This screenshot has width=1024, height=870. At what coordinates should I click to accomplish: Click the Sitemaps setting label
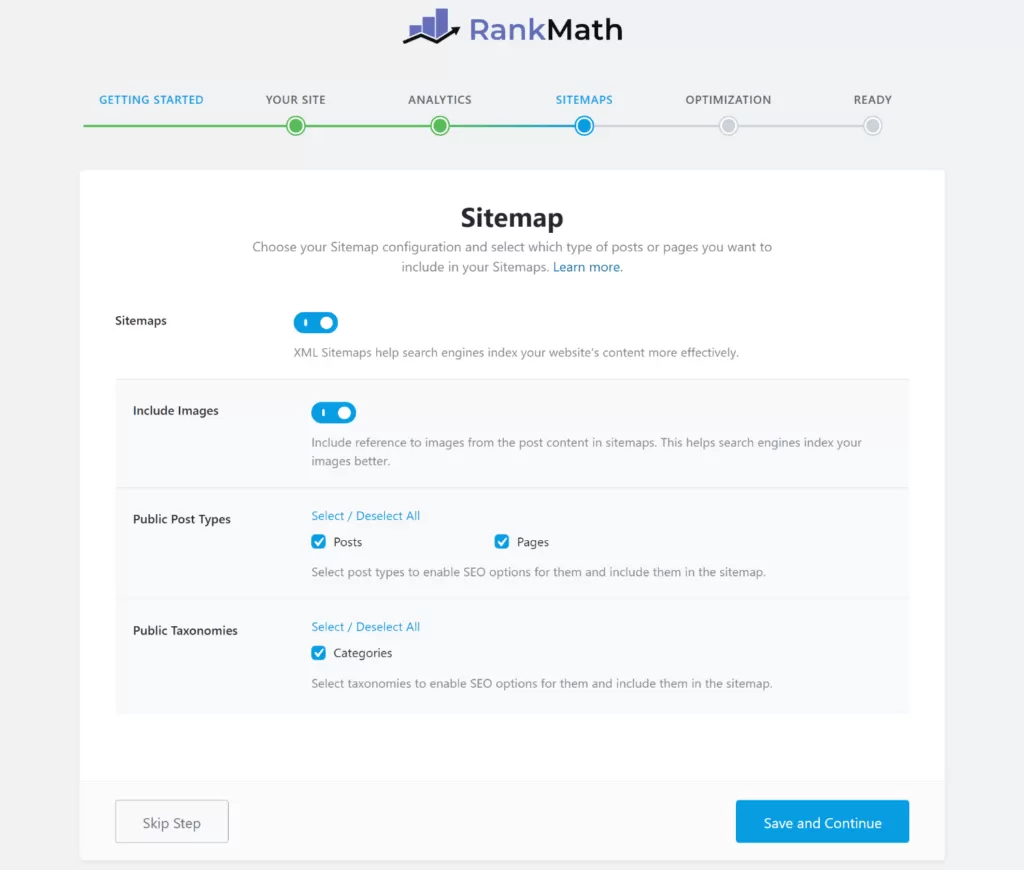pos(141,321)
